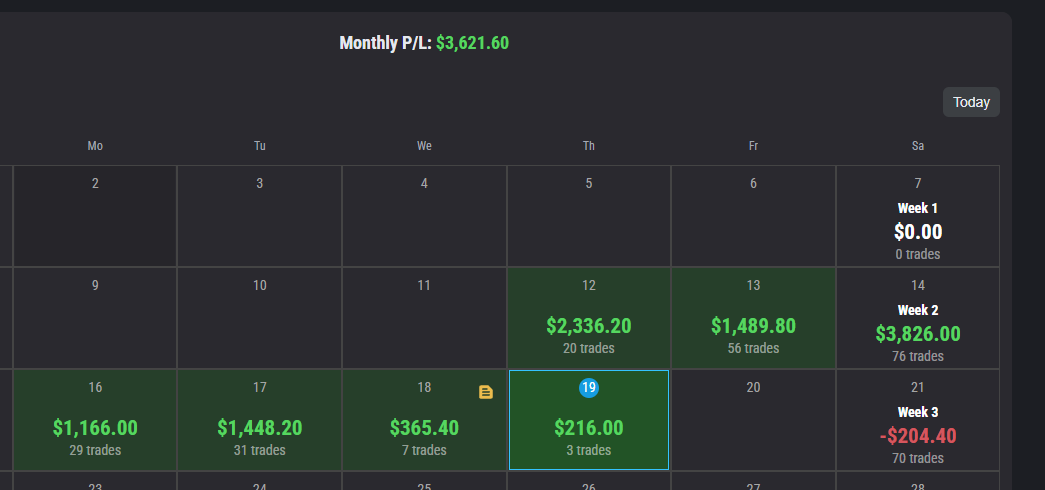Select empty day 5 cell
The width and height of the screenshot is (1045, 490).
click(x=589, y=216)
